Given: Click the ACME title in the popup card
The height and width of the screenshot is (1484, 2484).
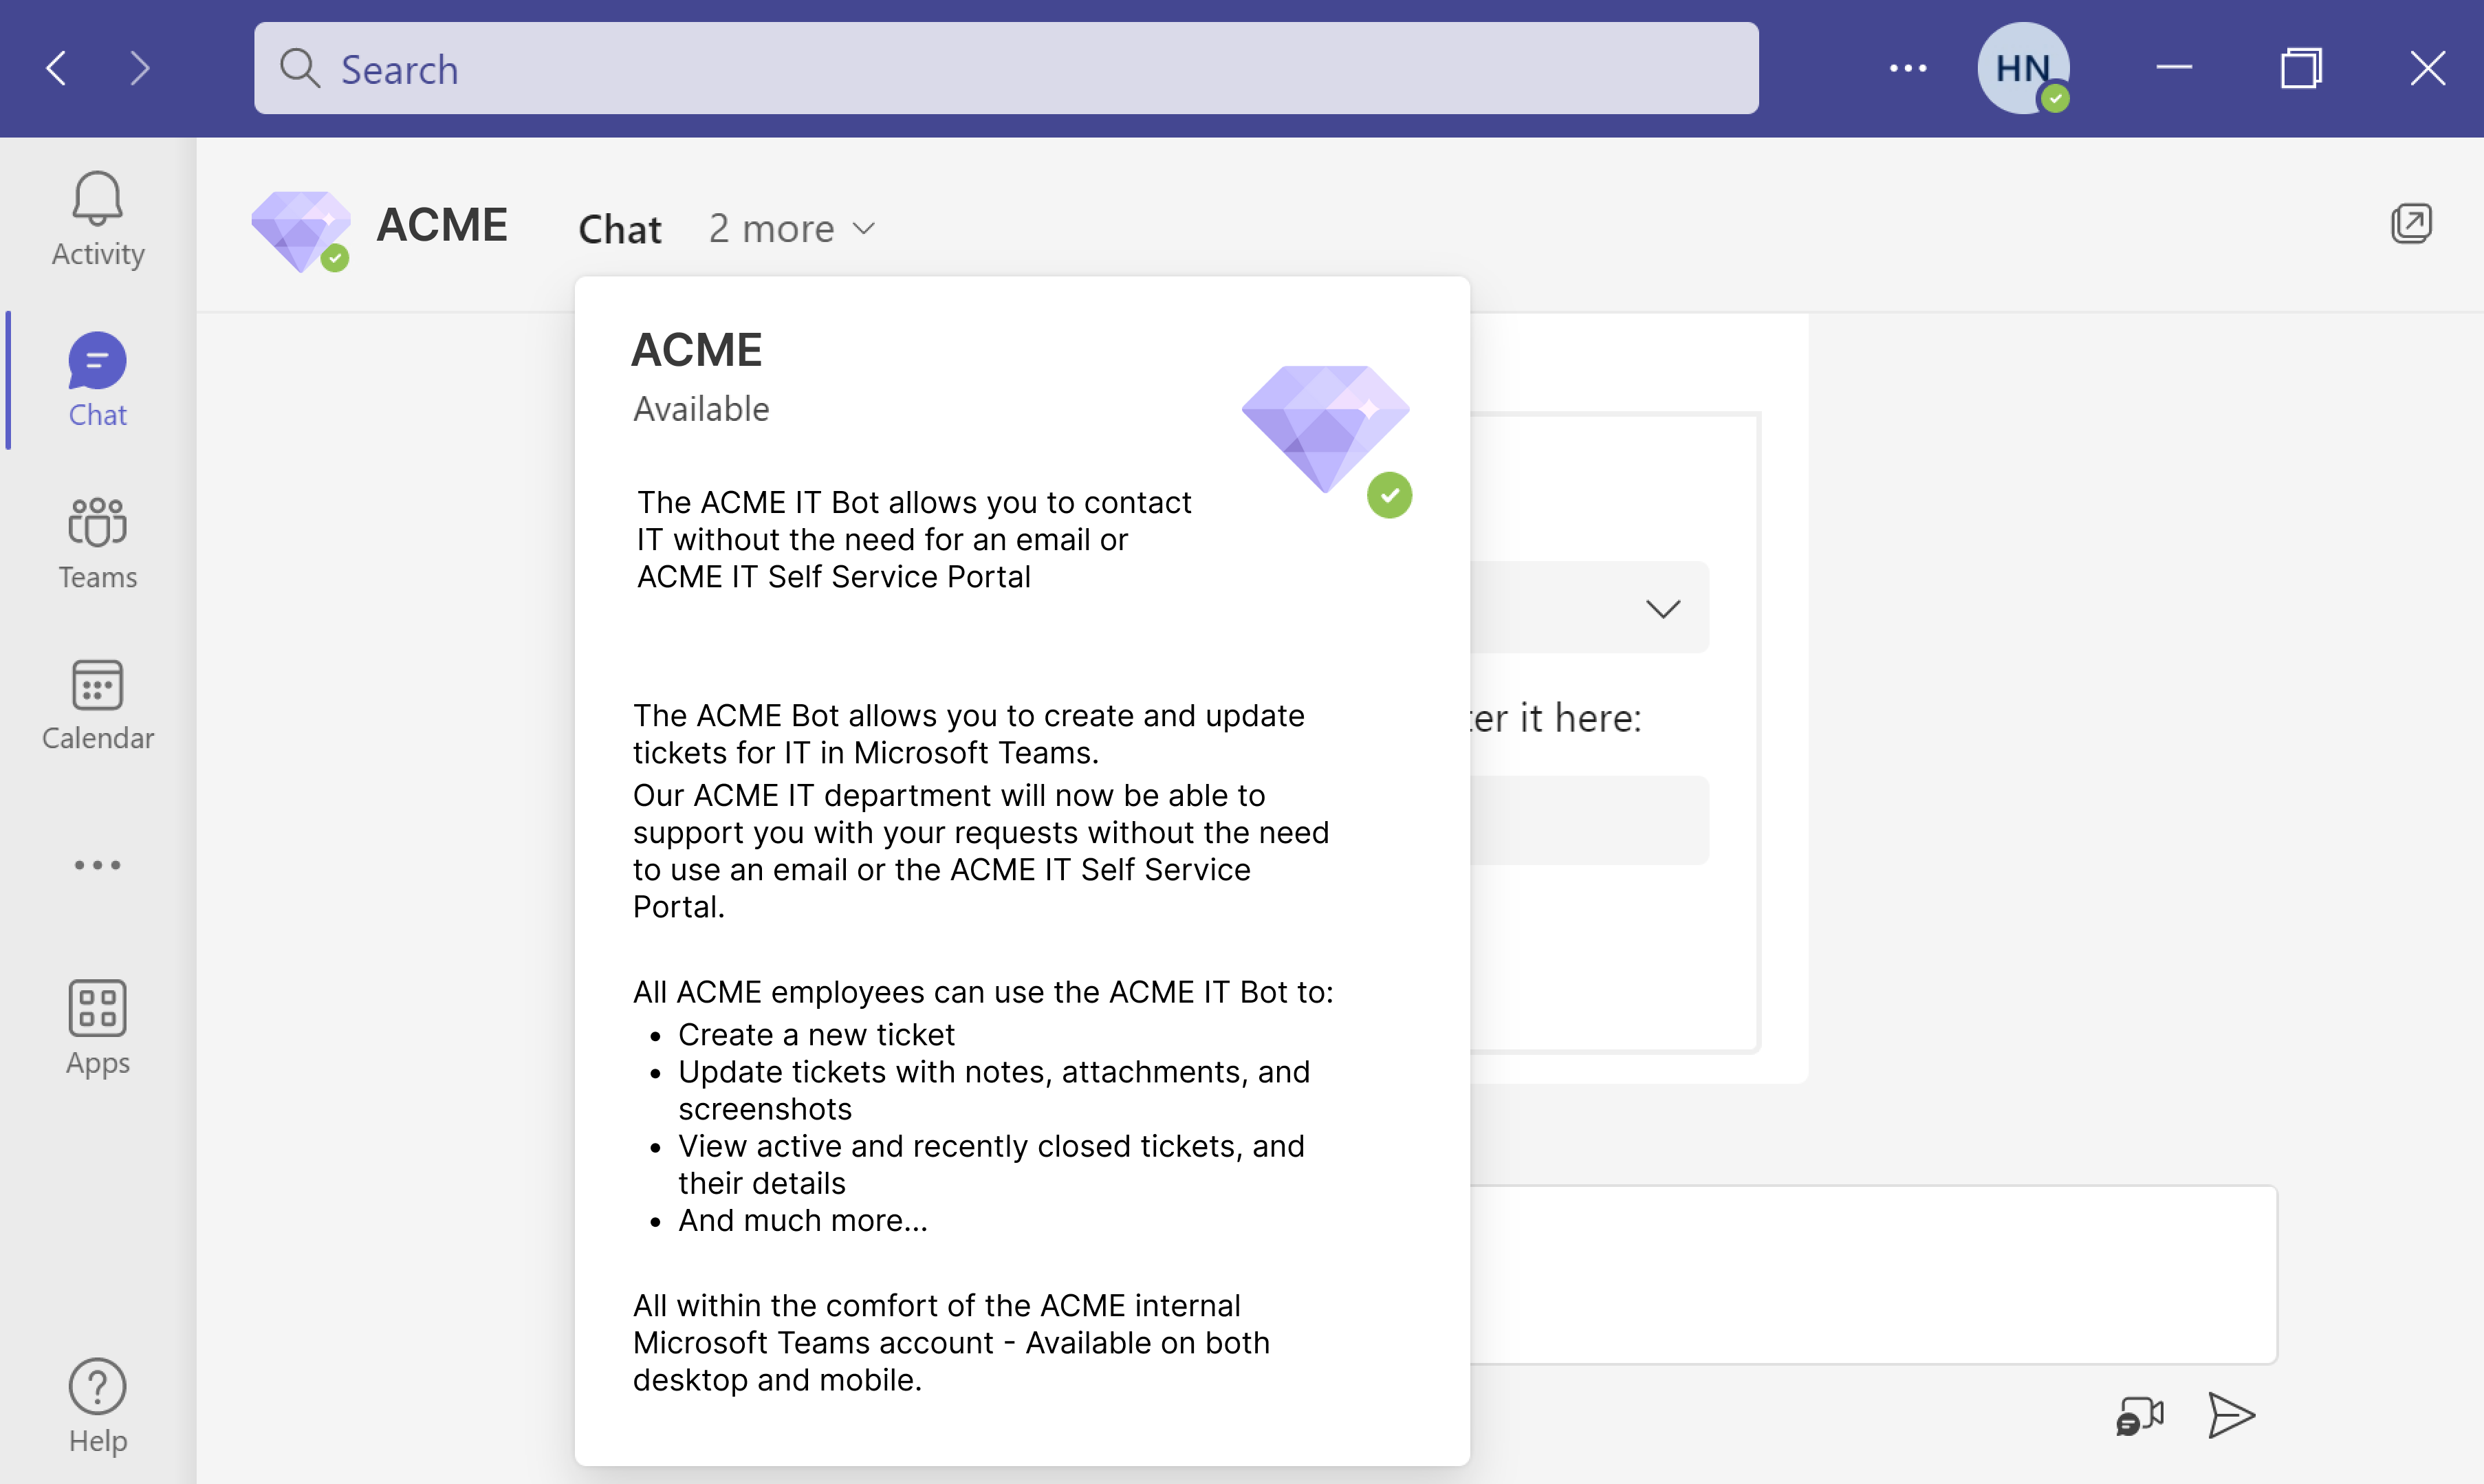Looking at the screenshot, I should click(x=697, y=350).
